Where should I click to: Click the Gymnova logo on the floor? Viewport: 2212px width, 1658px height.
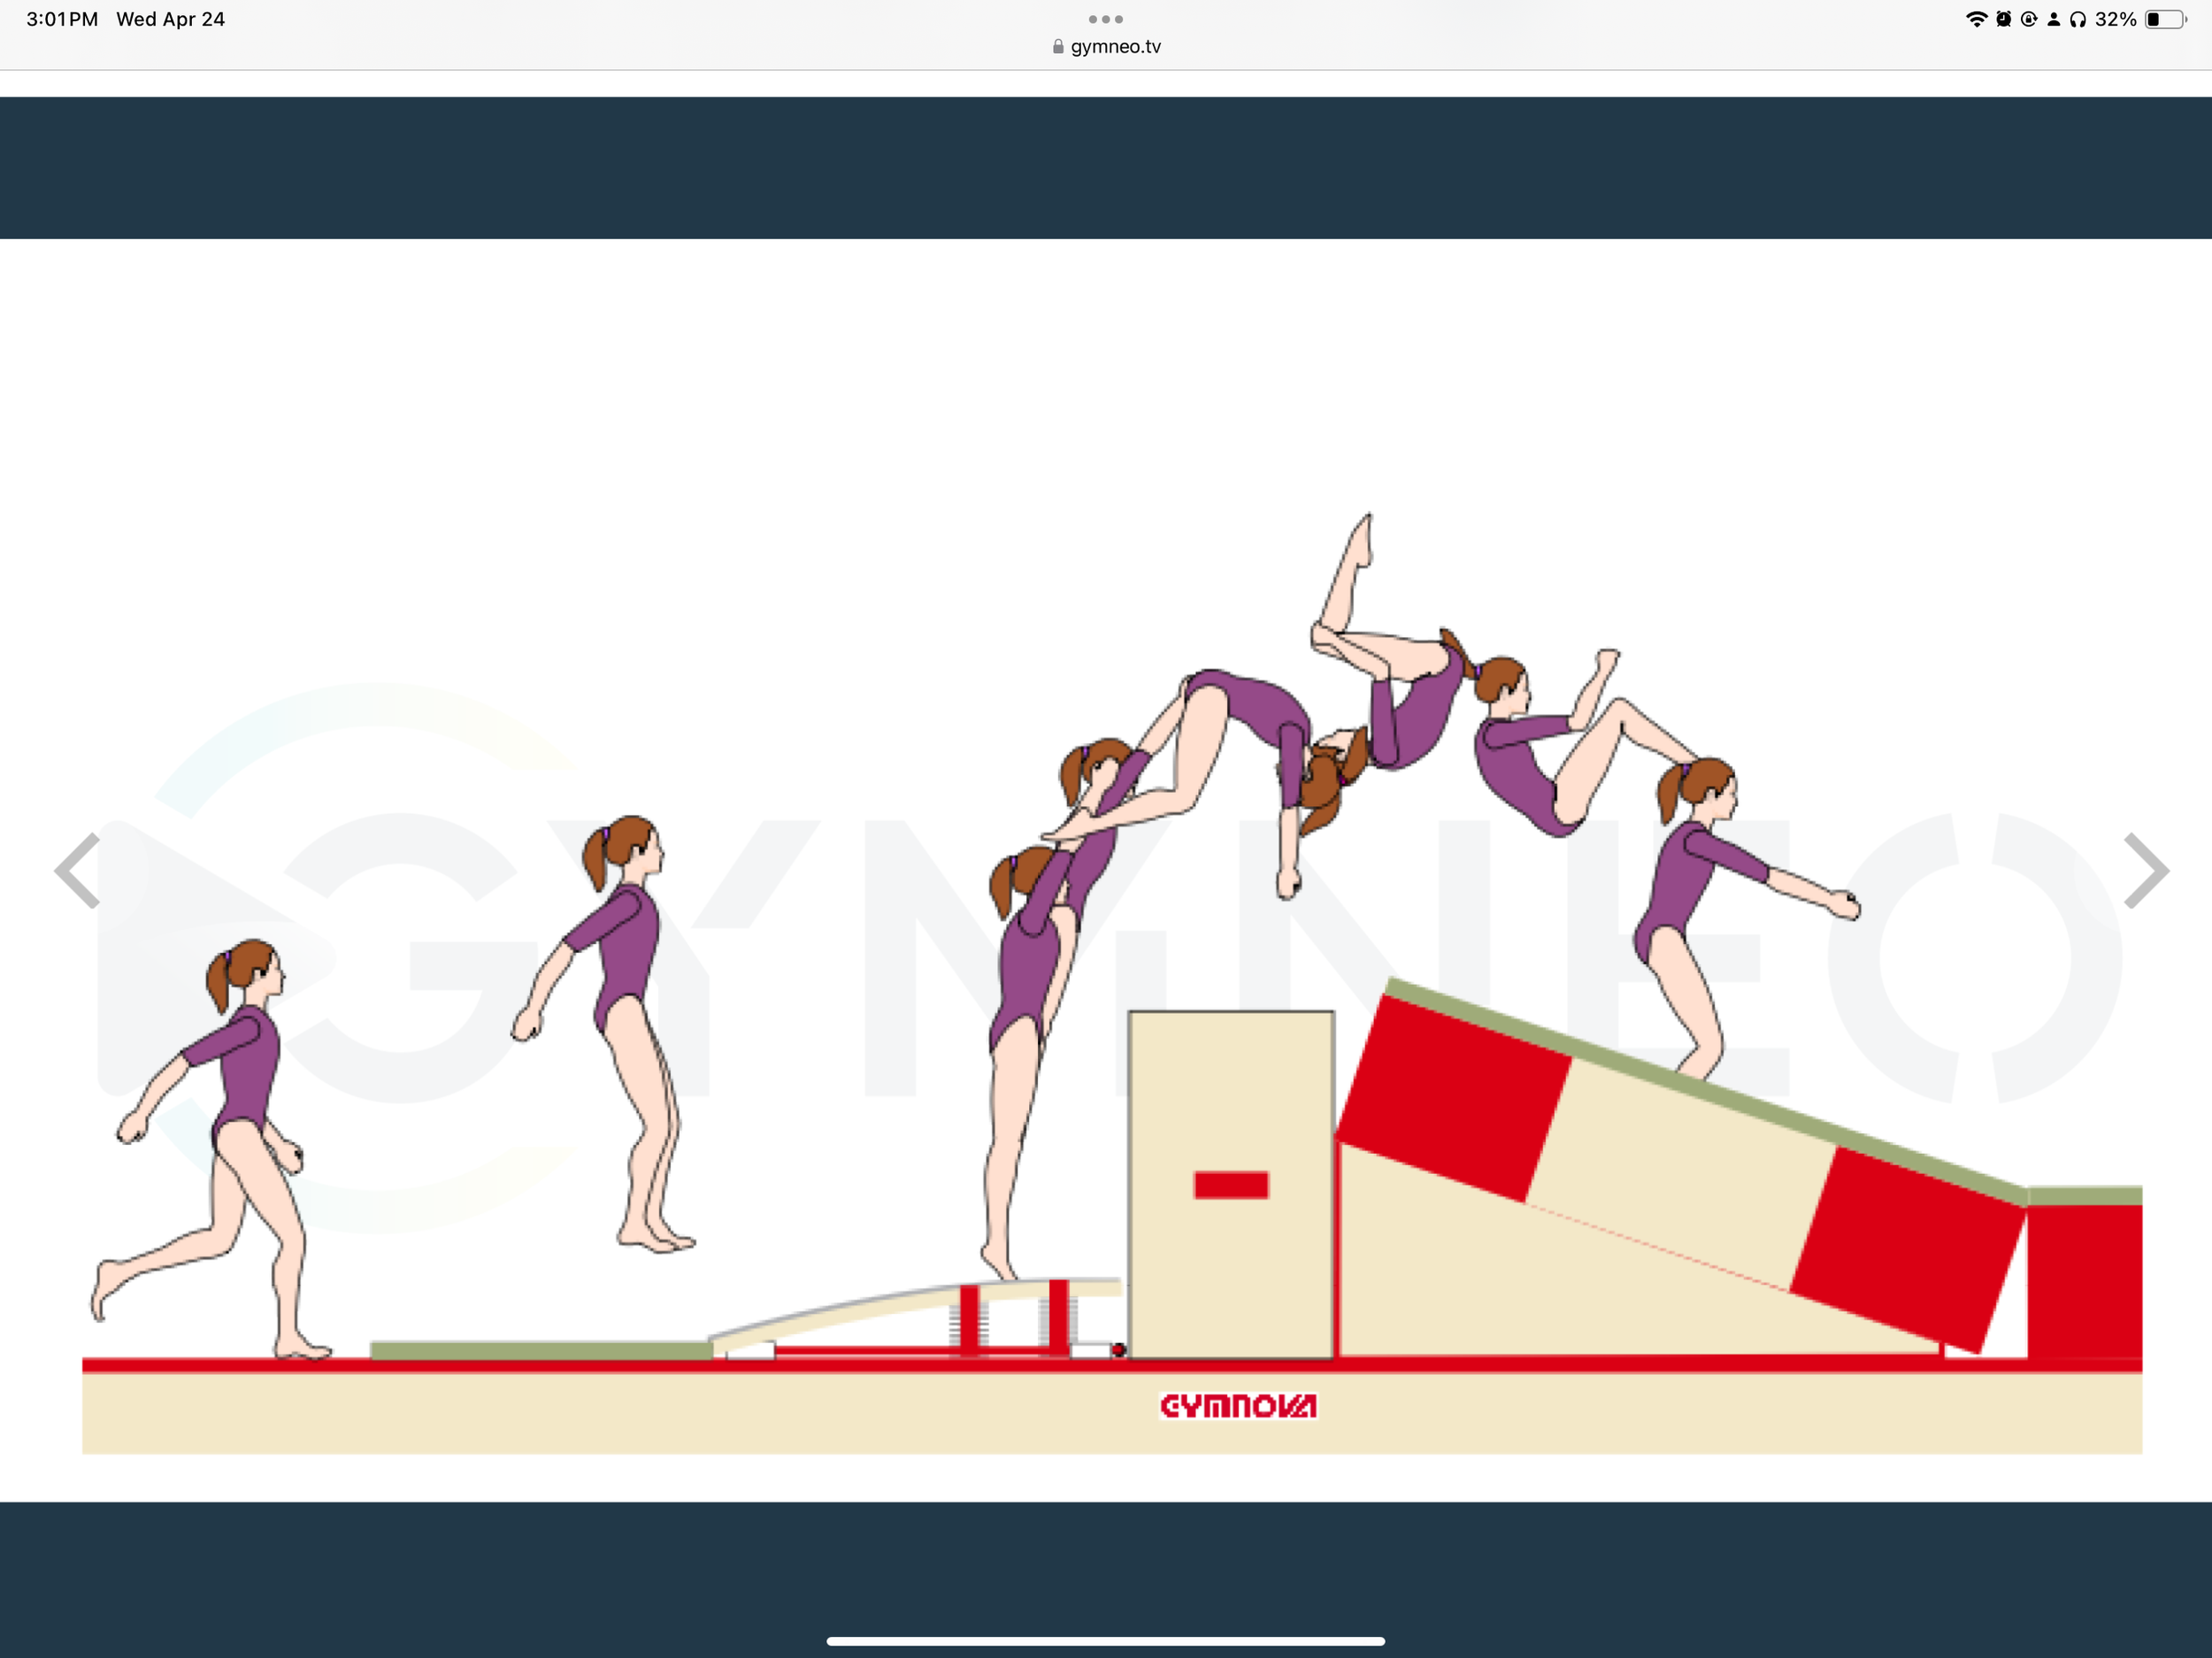coord(1237,1406)
